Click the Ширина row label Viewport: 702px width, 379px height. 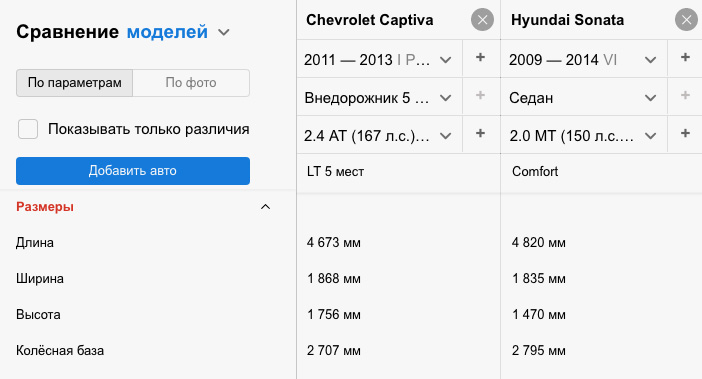(40, 278)
